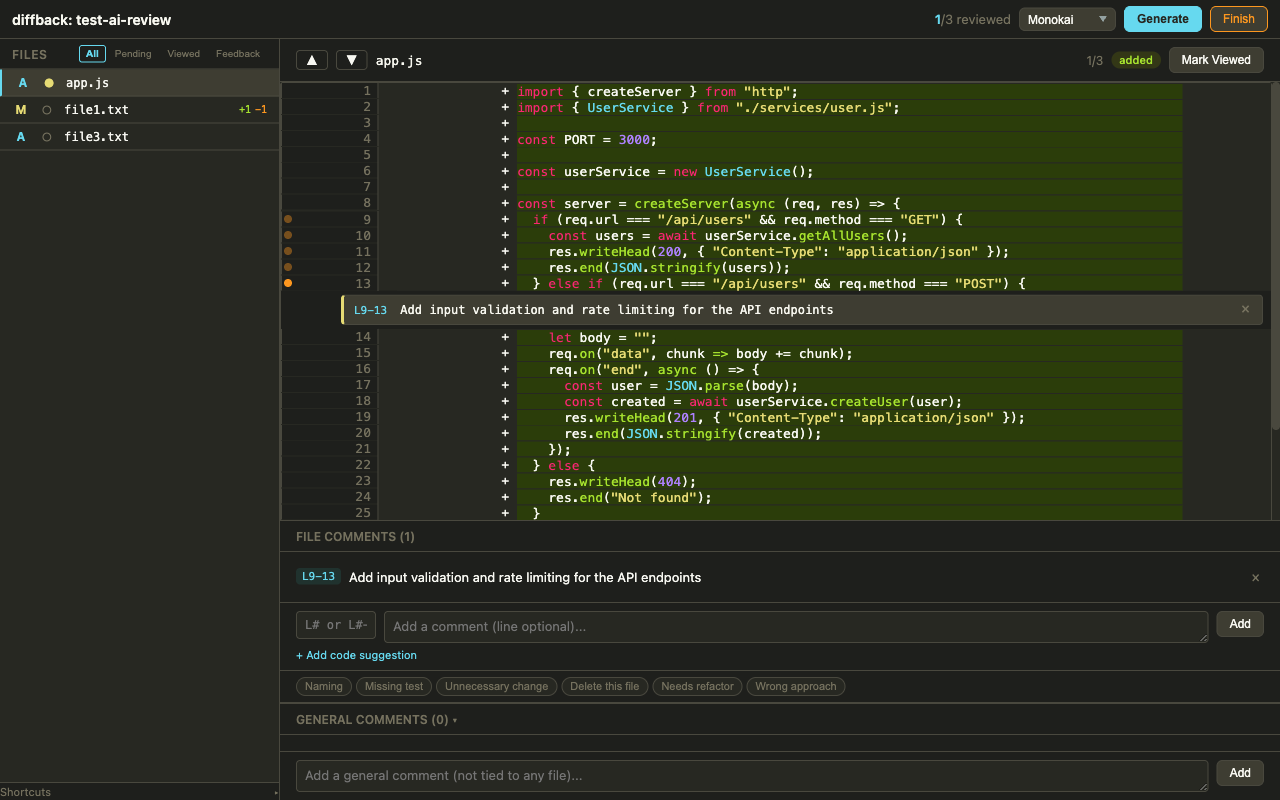Screen dimensions: 1280x800
Task: Select app.js in the file list
Action: coord(139,83)
